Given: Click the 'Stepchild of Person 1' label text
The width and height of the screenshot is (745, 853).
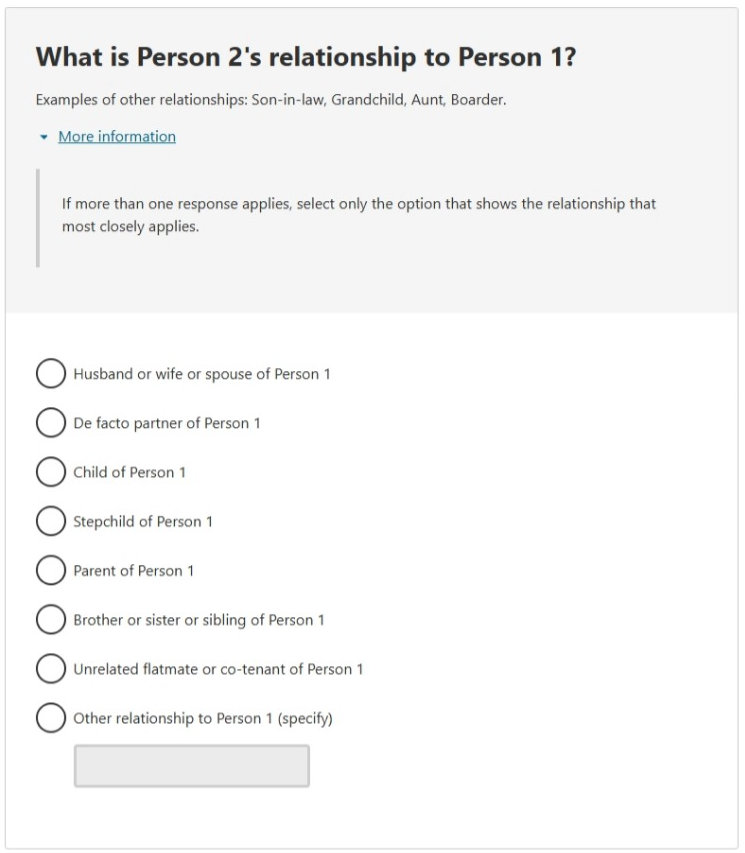Looking at the screenshot, I should tap(145, 520).
